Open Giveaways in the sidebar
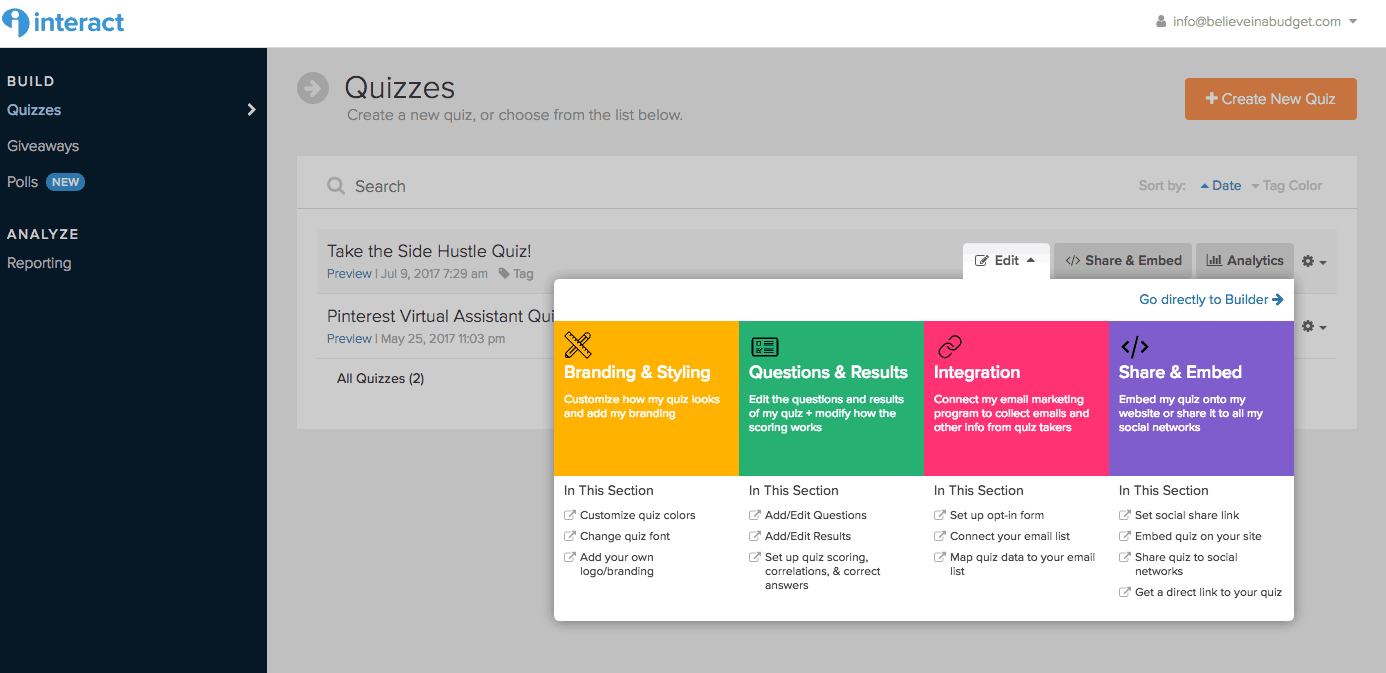Screen dimensions: 1386x673 pyautogui.click(x=43, y=146)
